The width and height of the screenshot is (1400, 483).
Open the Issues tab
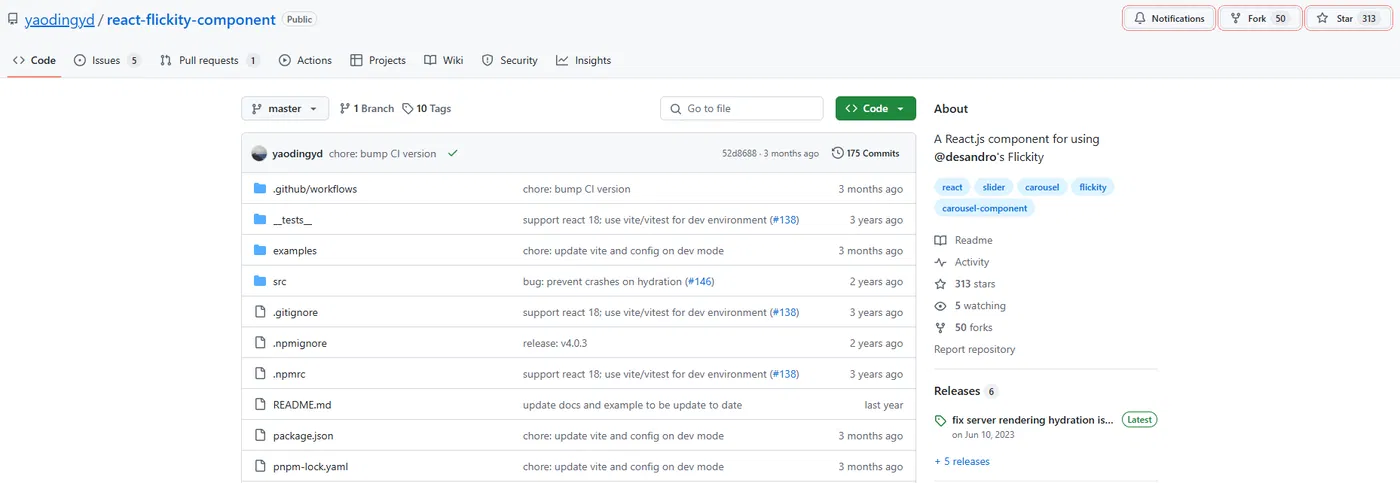click(107, 60)
